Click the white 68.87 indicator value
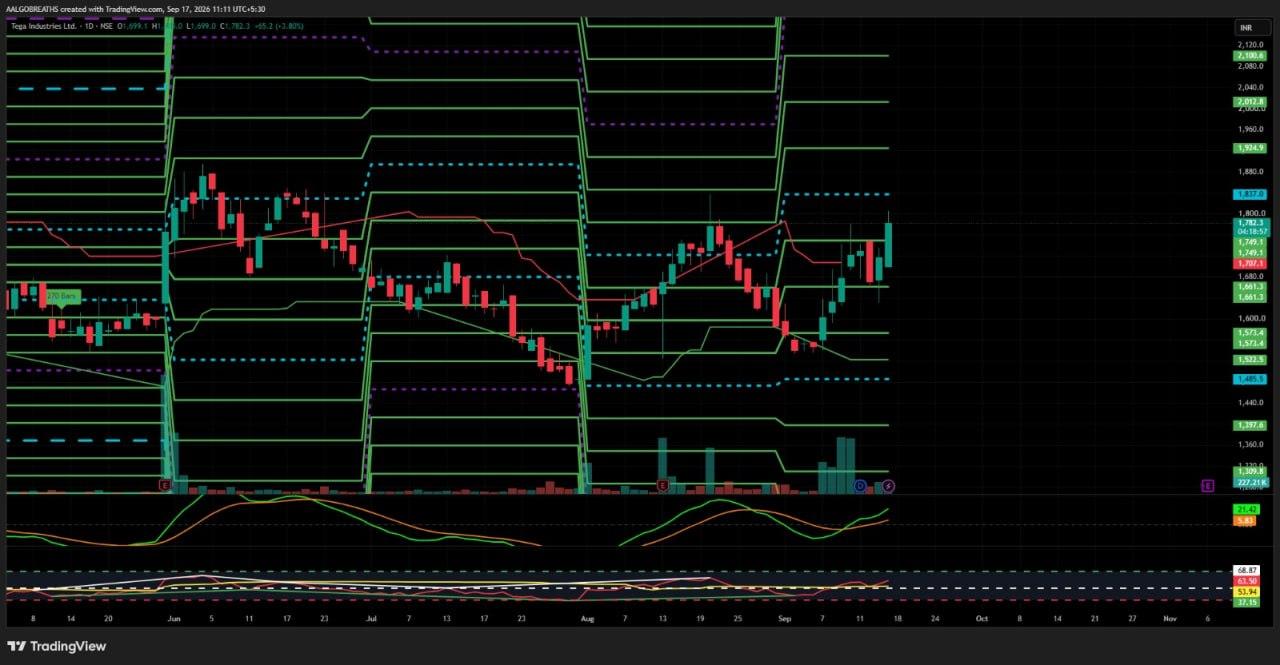The width and height of the screenshot is (1280, 665). click(1246, 570)
